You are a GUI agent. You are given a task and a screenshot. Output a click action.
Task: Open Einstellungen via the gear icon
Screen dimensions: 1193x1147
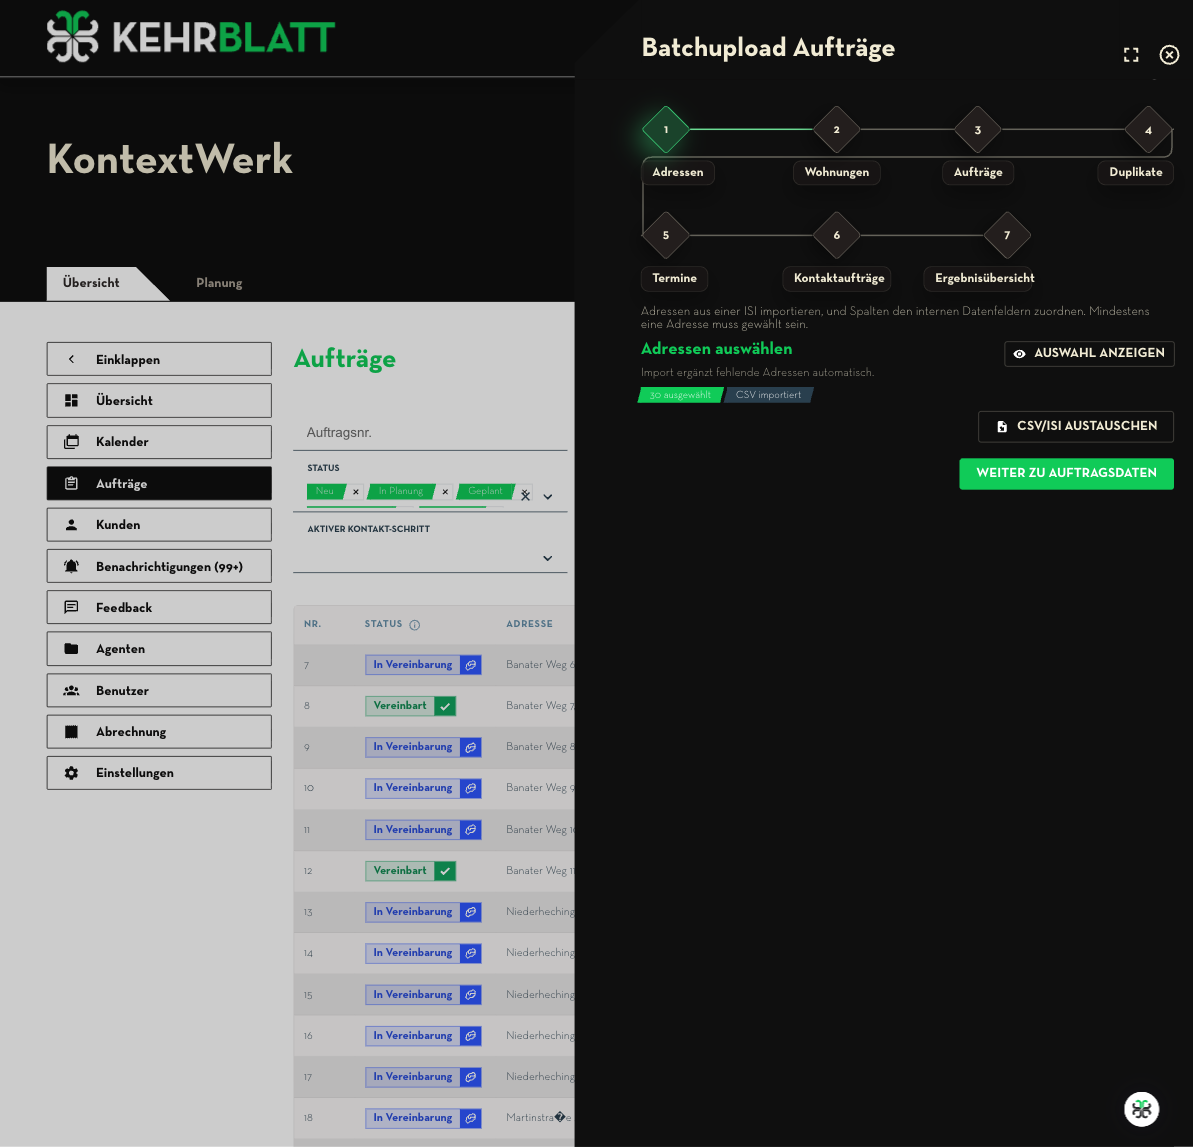[x=71, y=772]
